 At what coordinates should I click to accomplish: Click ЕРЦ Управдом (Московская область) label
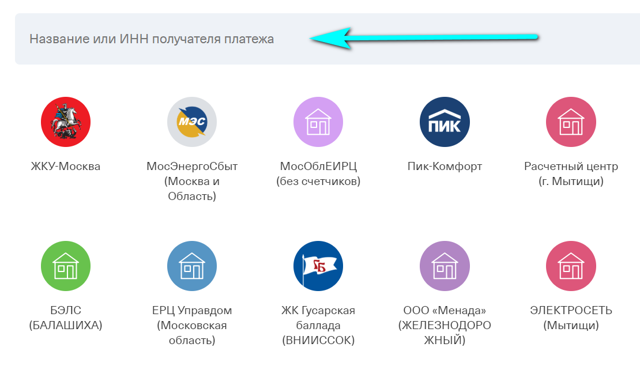[x=192, y=325]
